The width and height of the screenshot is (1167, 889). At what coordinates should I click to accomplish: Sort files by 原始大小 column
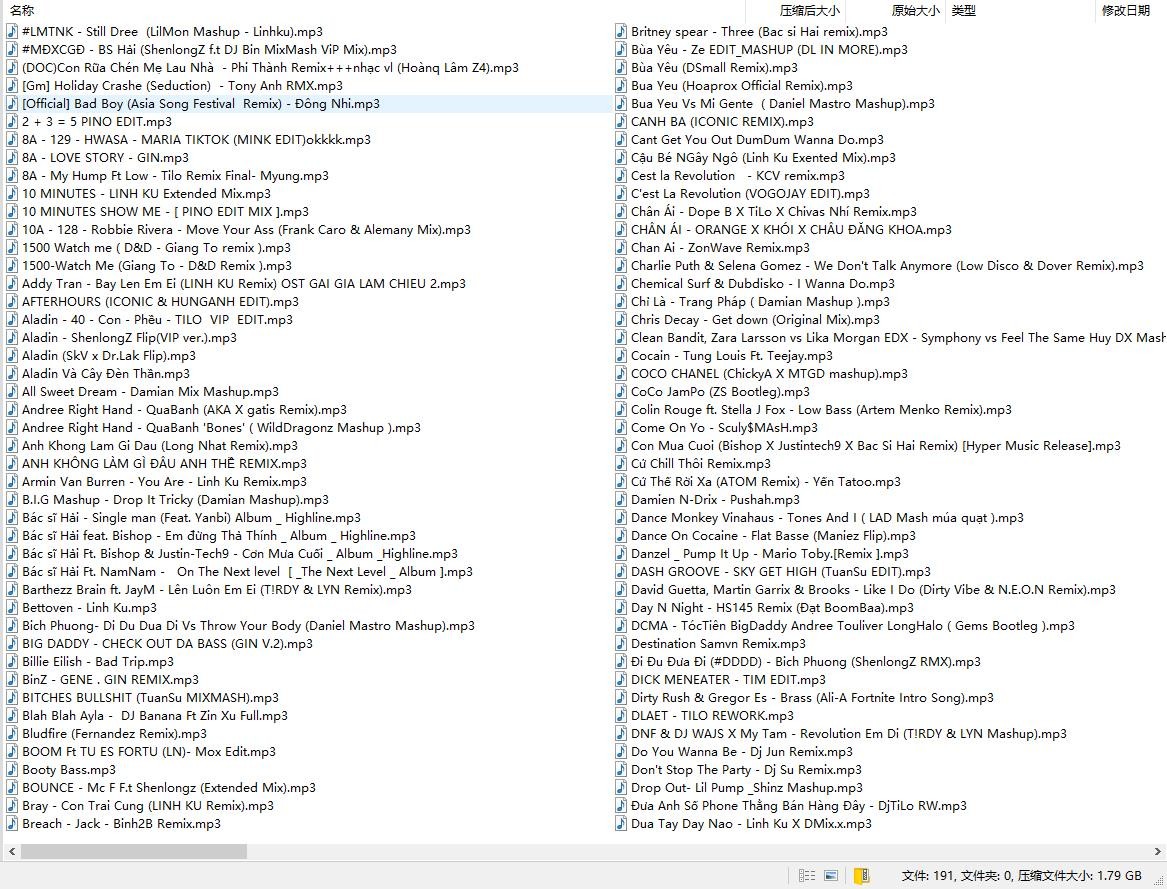tap(914, 11)
